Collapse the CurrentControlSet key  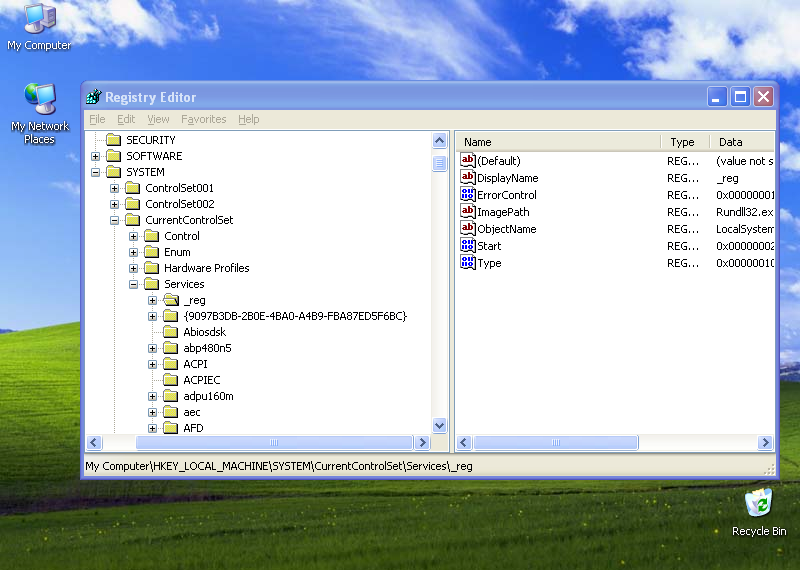point(114,220)
